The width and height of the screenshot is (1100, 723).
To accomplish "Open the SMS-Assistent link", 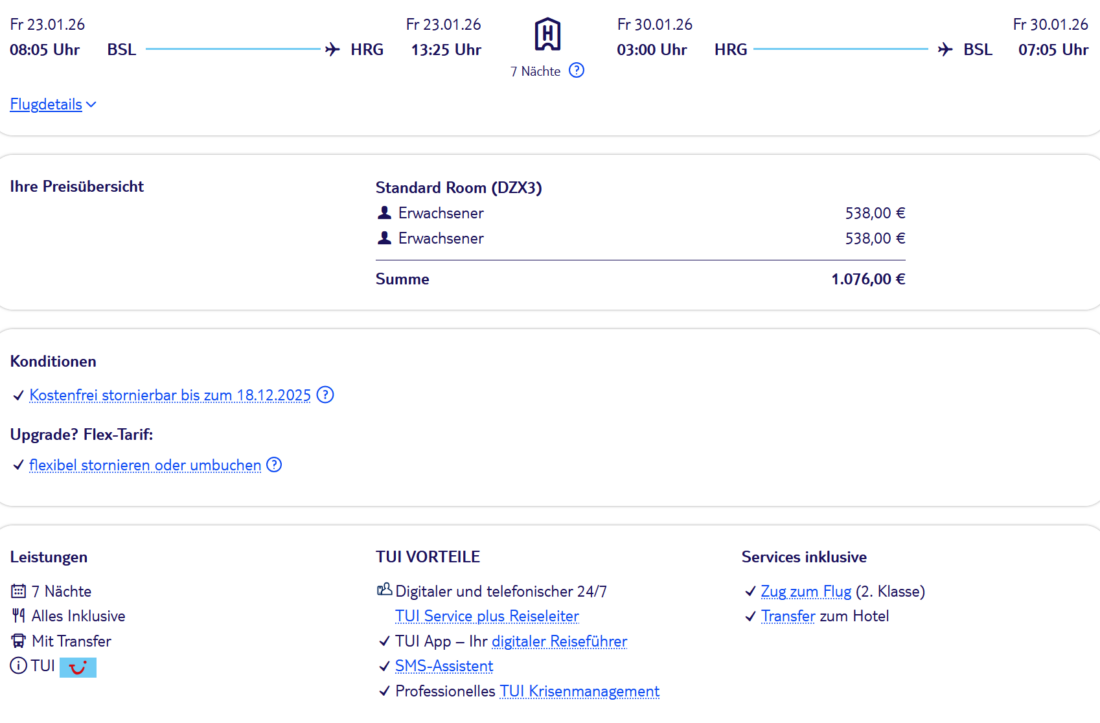I will pyautogui.click(x=444, y=666).
